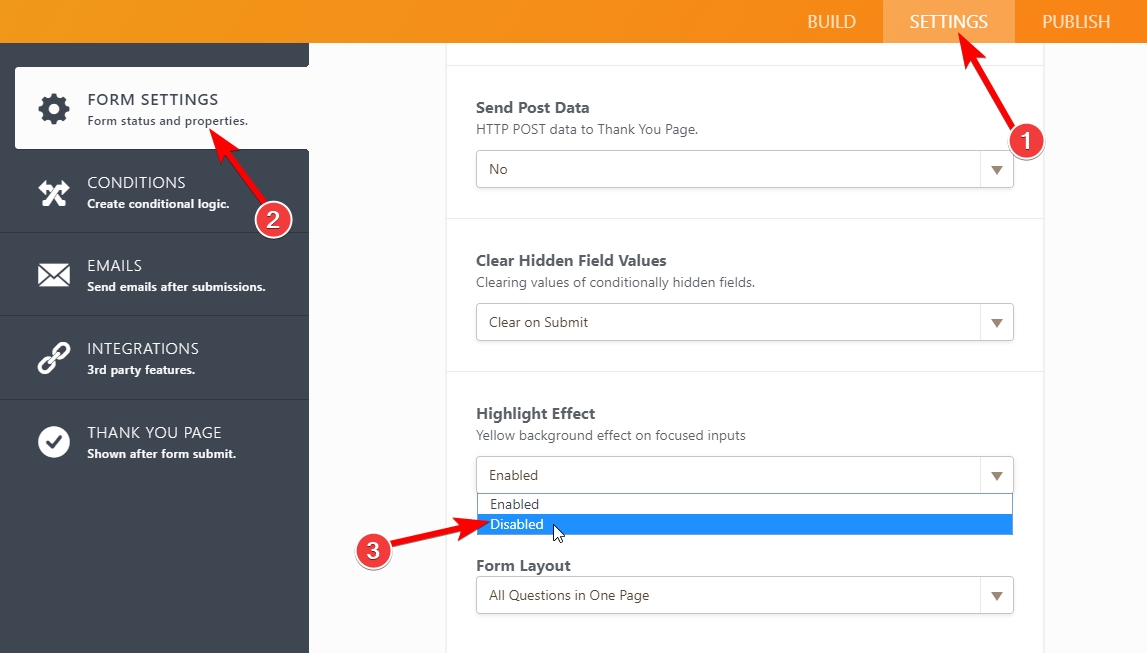Open the BUILD tab

[x=831, y=22]
